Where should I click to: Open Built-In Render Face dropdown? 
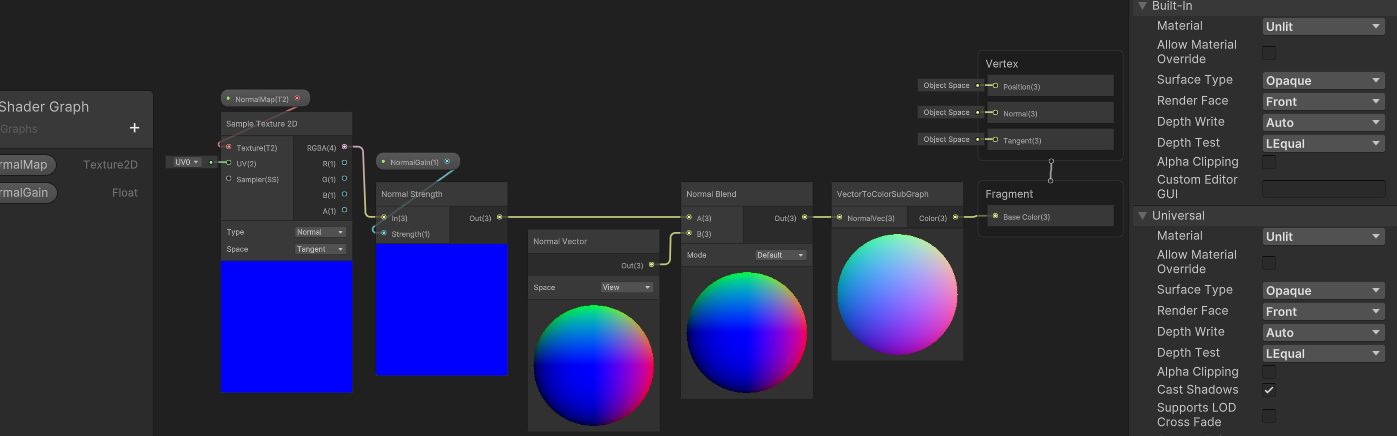click(1323, 102)
